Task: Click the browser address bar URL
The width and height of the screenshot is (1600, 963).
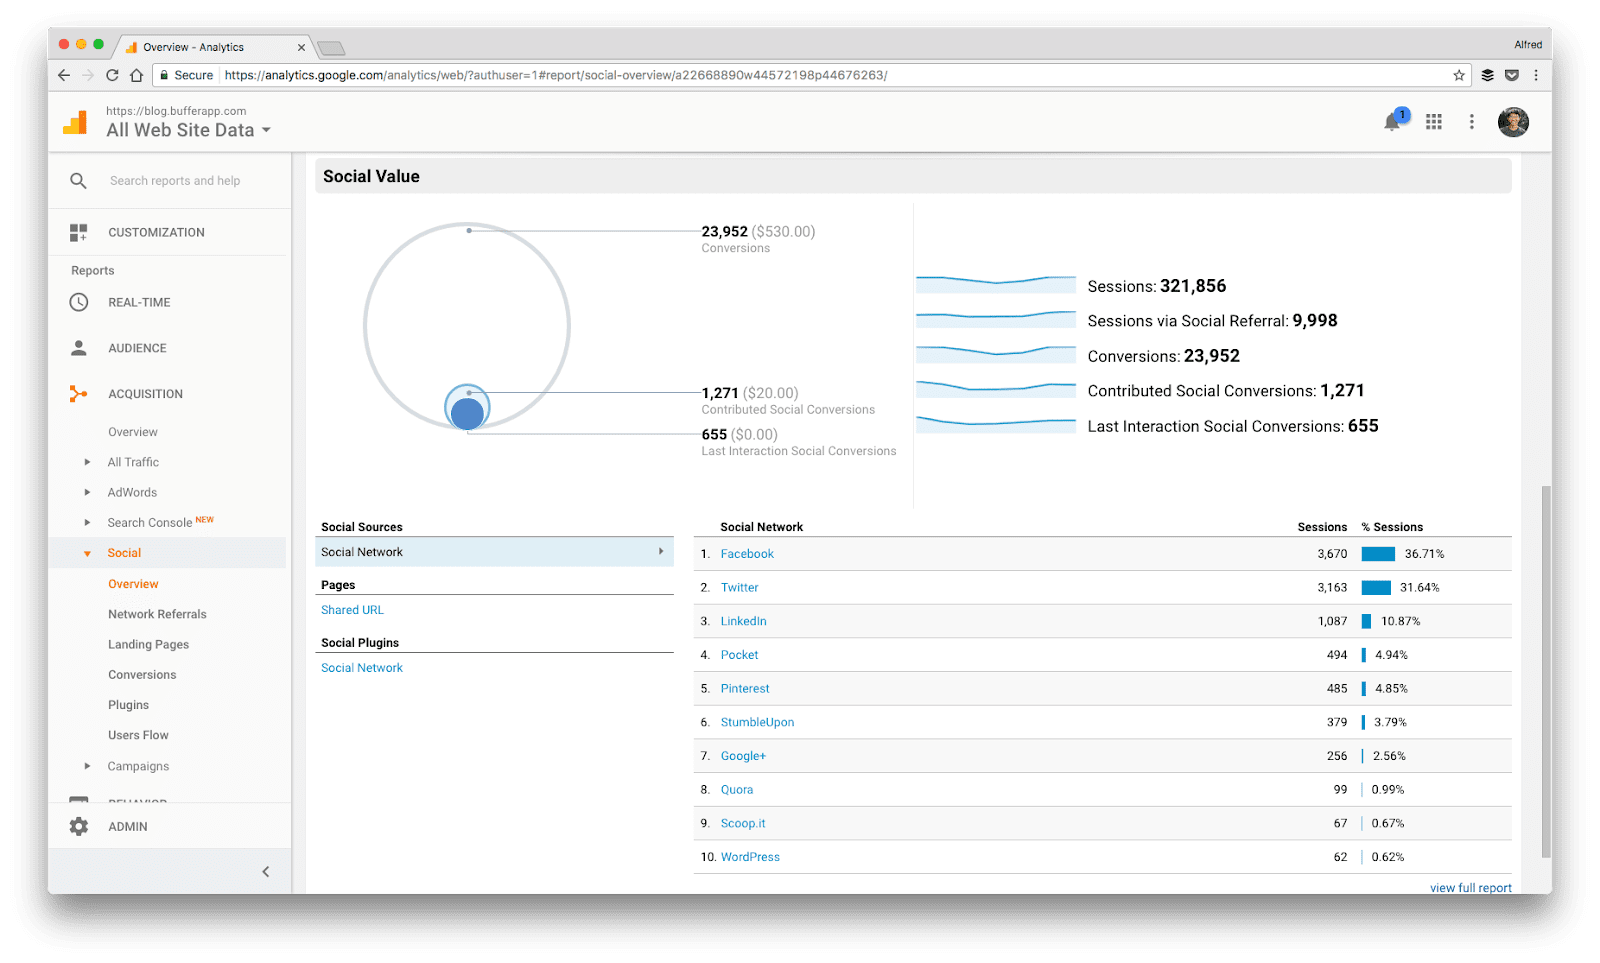Action: click(555, 75)
